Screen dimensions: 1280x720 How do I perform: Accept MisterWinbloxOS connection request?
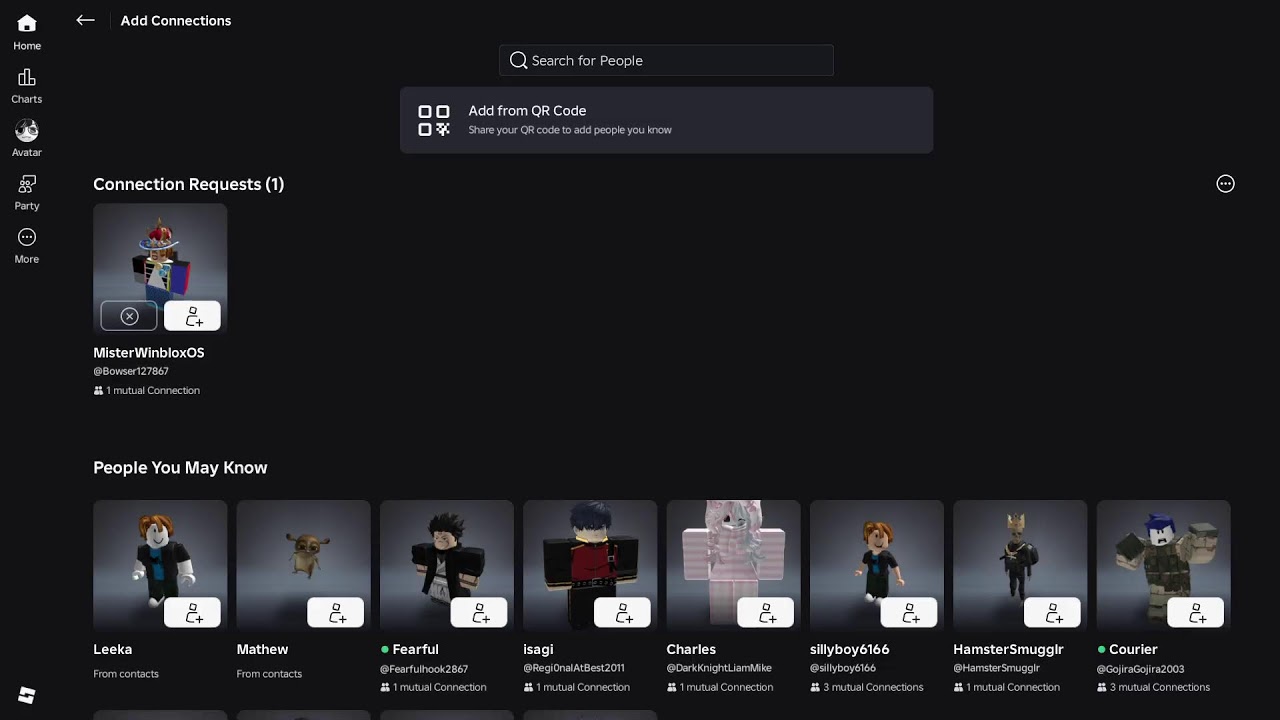pos(192,316)
